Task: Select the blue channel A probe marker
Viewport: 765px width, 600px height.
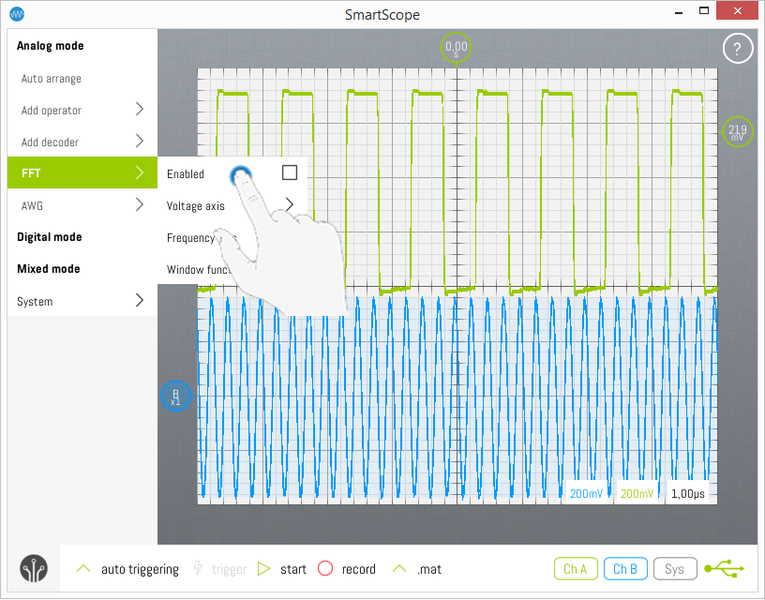Action: pyautogui.click(x=175, y=397)
